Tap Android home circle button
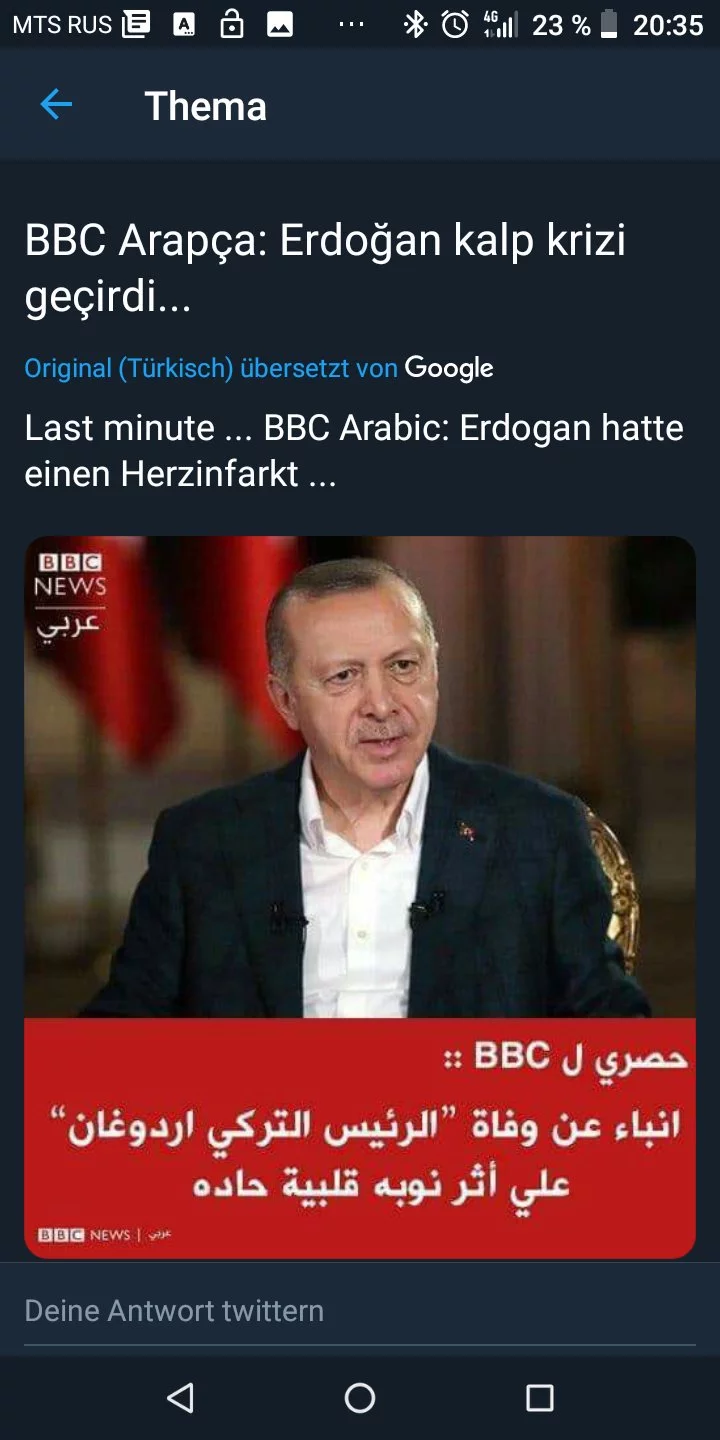Image resolution: width=720 pixels, height=1440 pixels. click(x=360, y=1397)
